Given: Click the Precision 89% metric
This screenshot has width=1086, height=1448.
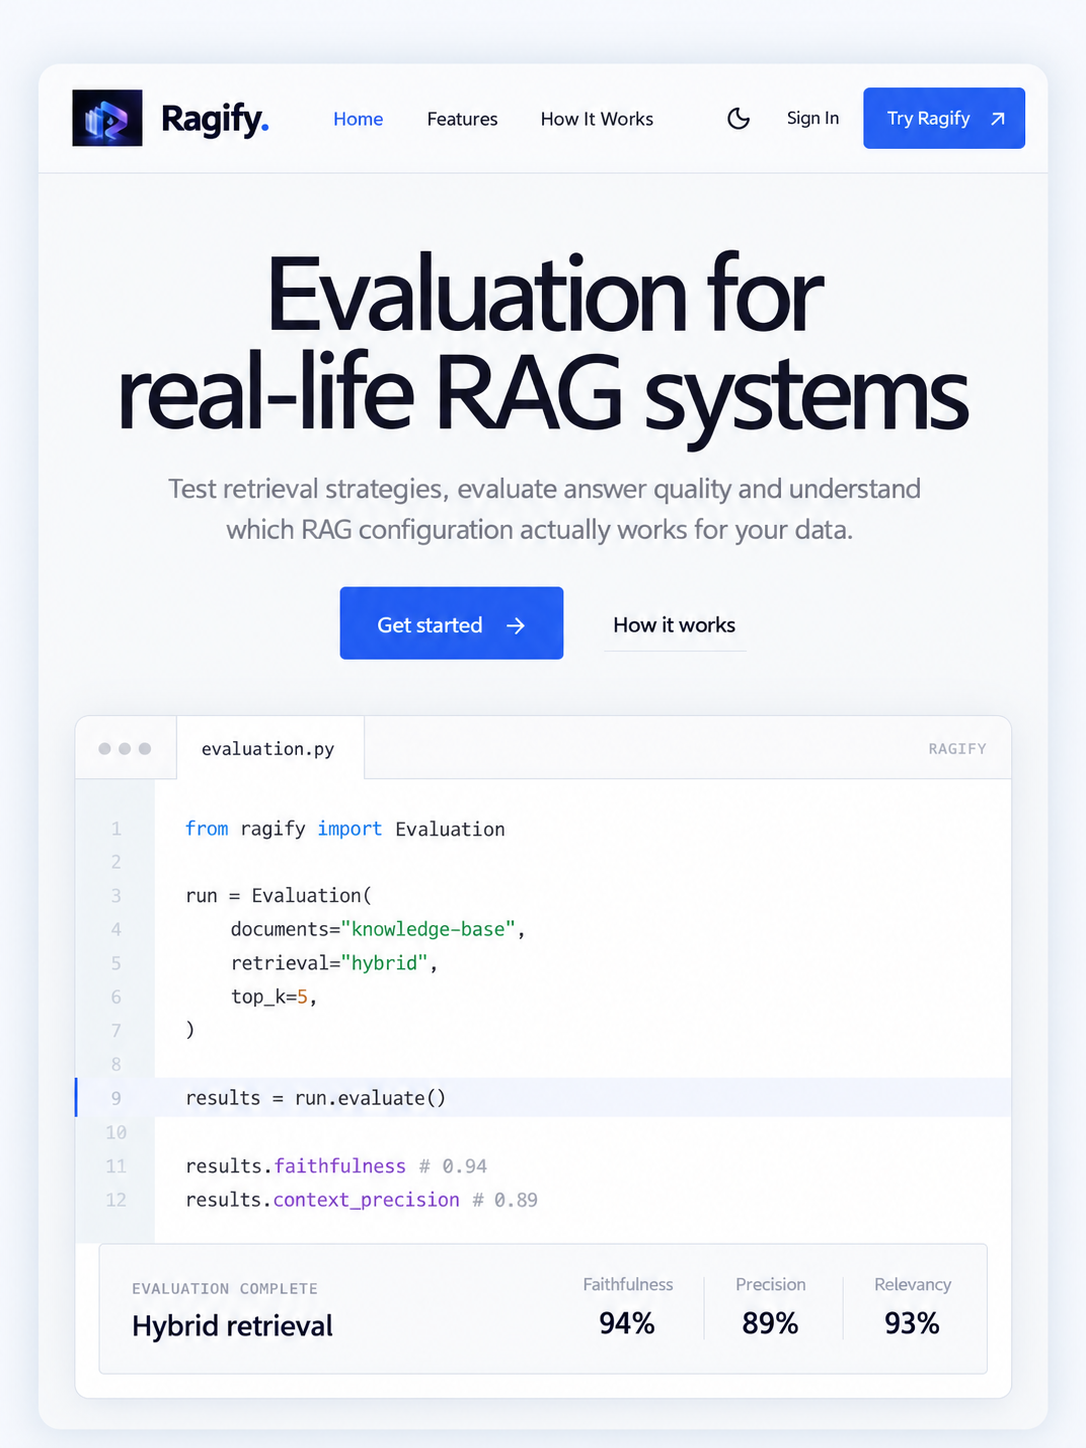Looking at the screenshot, I should click(x=770, y=1308).
